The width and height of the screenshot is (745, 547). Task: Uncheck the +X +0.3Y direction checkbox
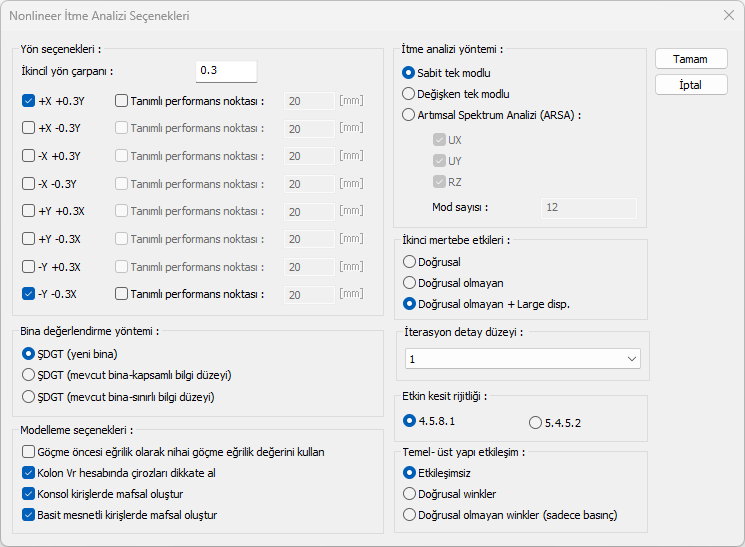click(29, 100)
